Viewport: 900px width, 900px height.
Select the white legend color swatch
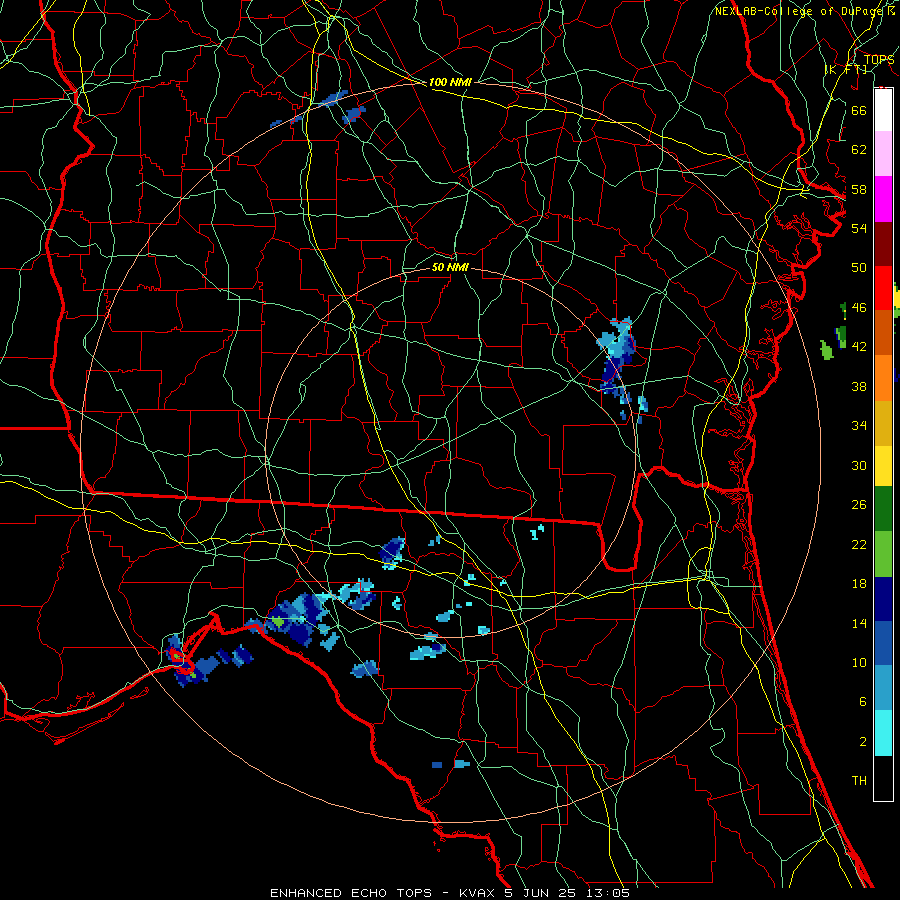tap(883, 110)
